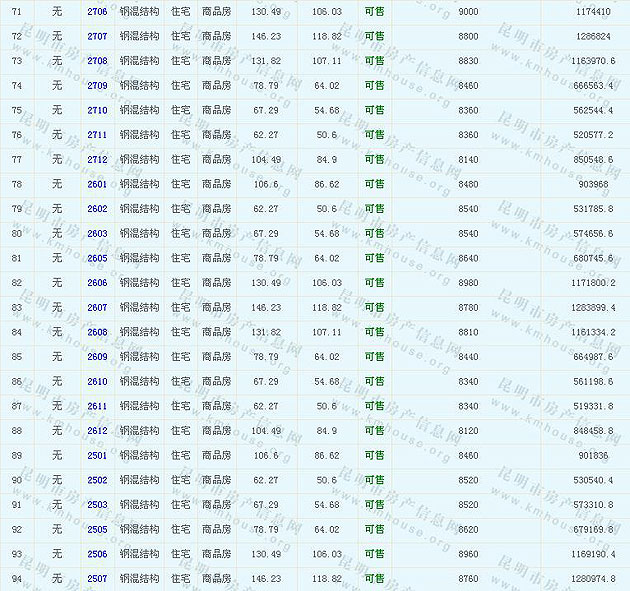Open the 2605 room link
This screenshot has width=630, height=591.
[x=97, y=258]
